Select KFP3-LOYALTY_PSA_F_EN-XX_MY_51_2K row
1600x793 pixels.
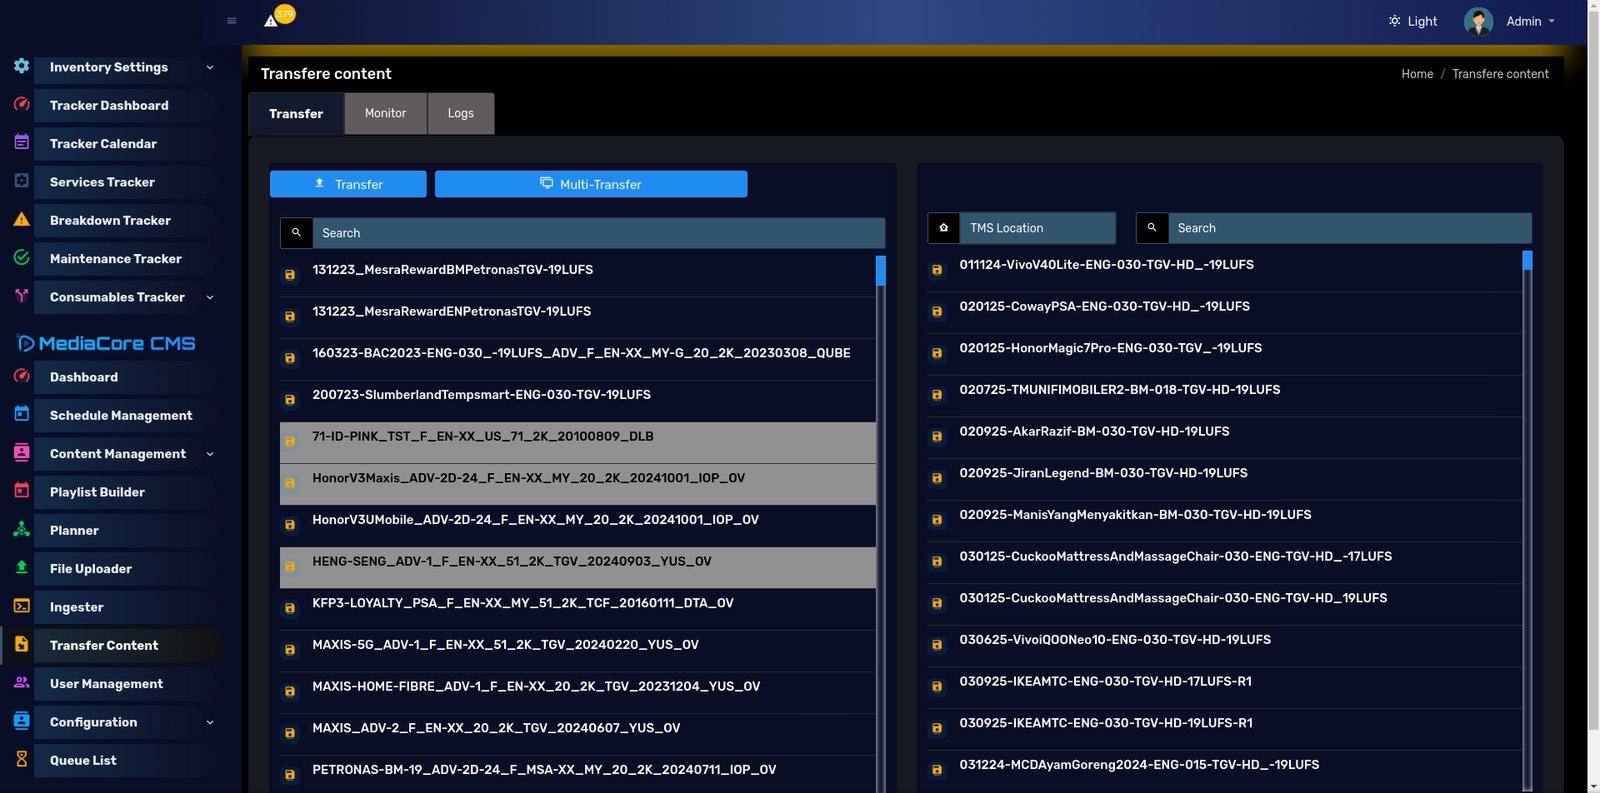pyautogui.click(x=578, y=609)
